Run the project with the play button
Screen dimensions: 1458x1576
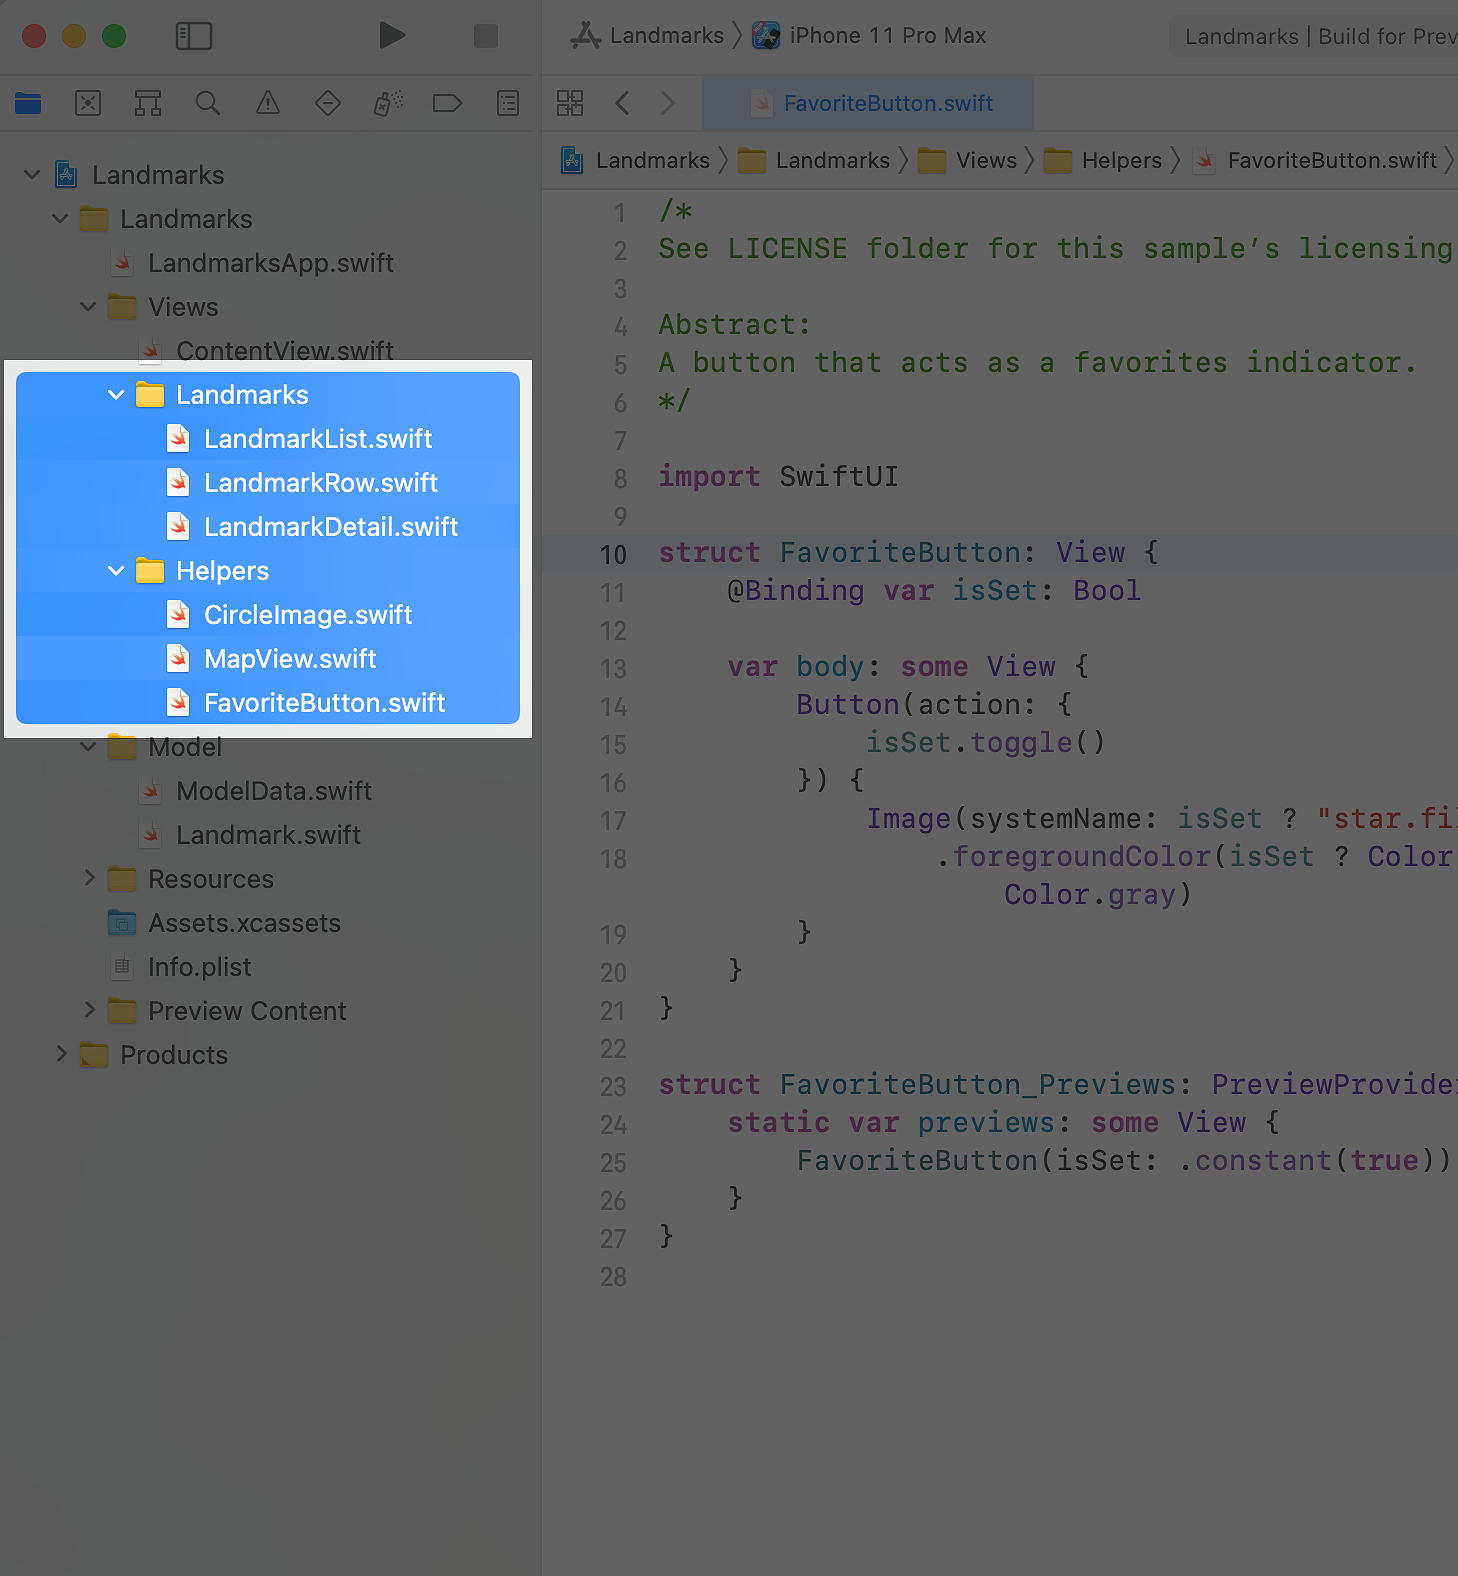392,36
